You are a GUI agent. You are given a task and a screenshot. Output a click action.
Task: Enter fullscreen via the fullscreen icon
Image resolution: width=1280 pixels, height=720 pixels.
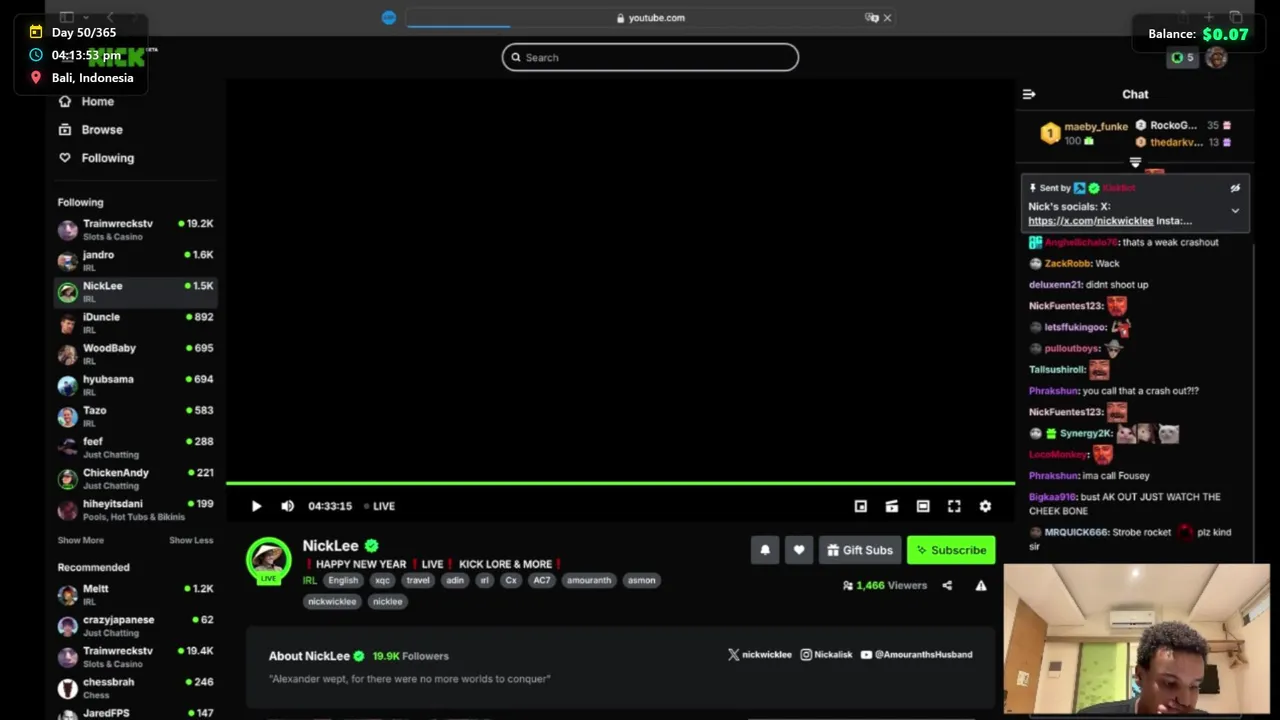954,506
